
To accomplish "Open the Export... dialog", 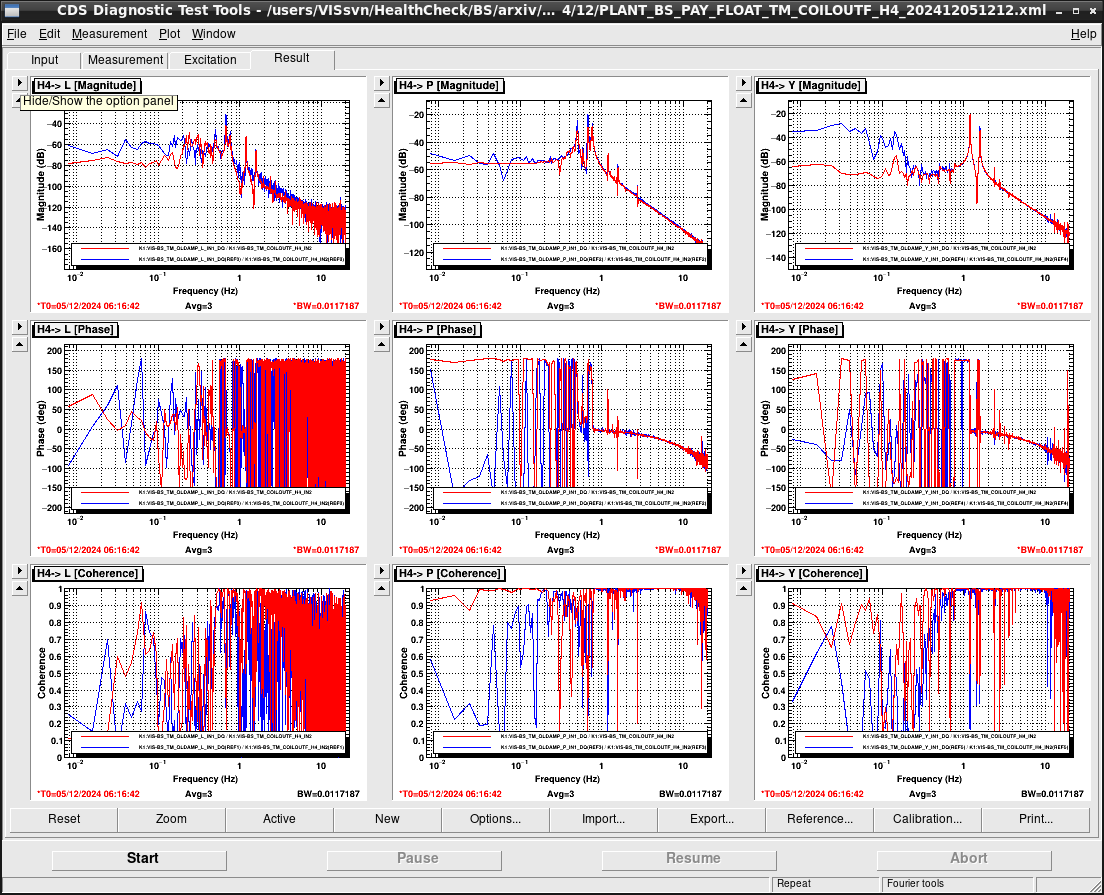I will (x=711, y=819).
